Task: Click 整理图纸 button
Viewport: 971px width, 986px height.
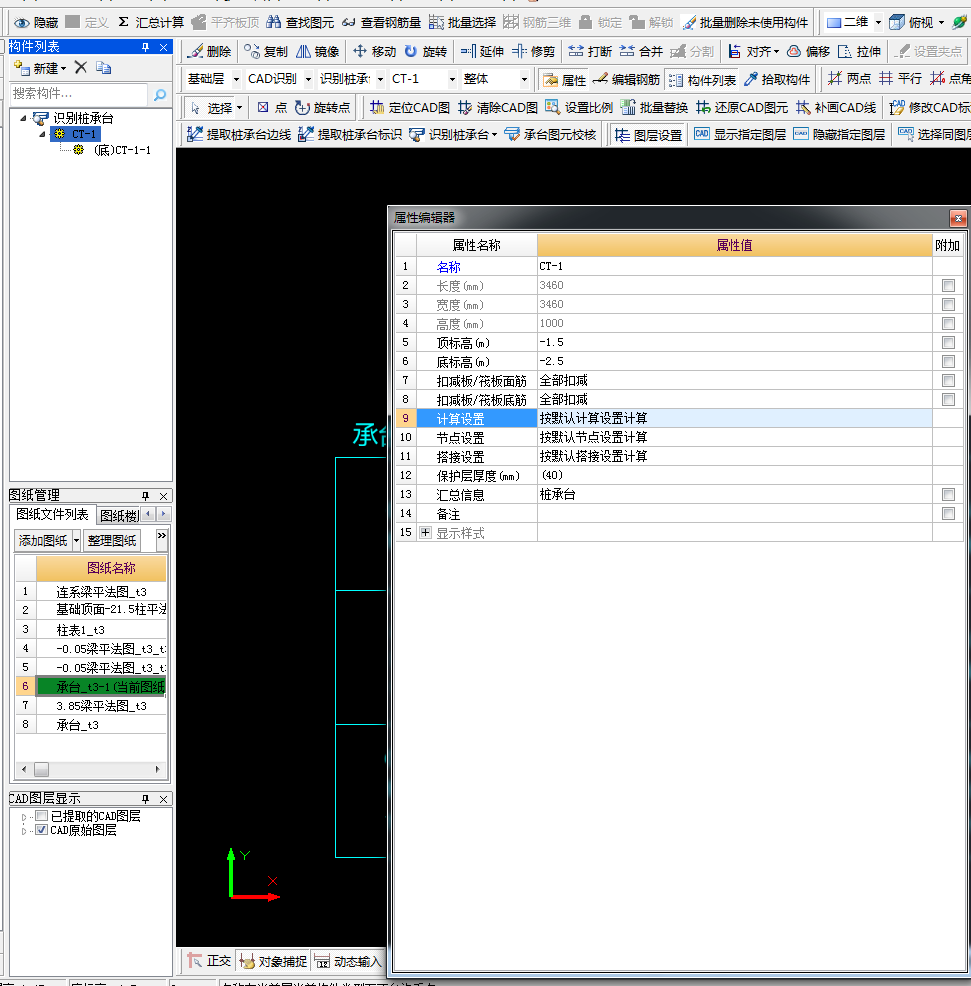Action: 112,540
